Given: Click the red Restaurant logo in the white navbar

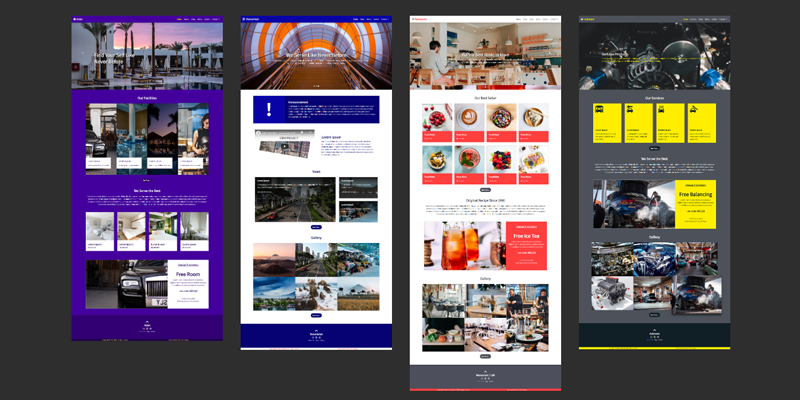Looking at the screenshot, I should tap(419, 19).
